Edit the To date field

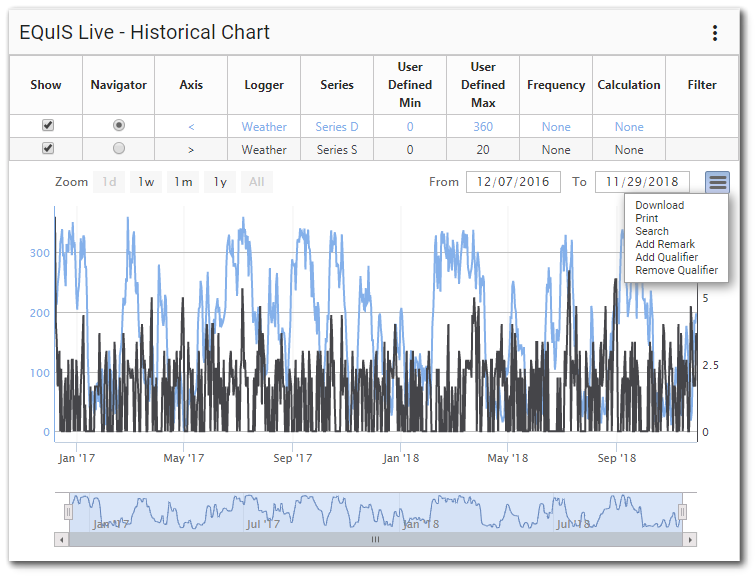(642, 182)
